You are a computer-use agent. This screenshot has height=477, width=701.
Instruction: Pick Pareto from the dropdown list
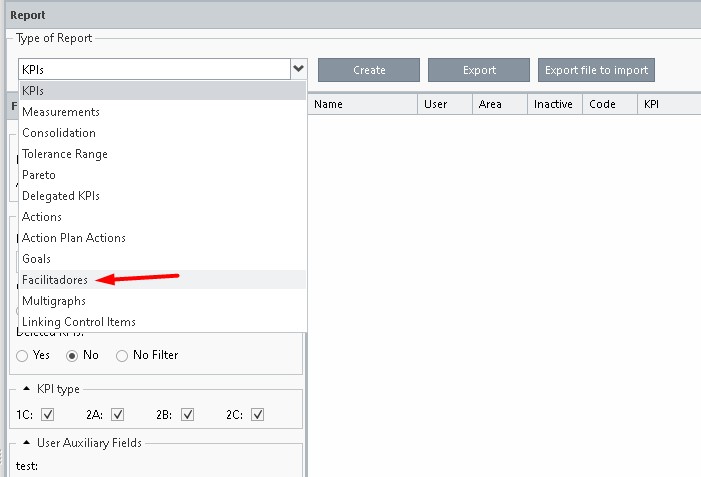(x=39, y=175)
